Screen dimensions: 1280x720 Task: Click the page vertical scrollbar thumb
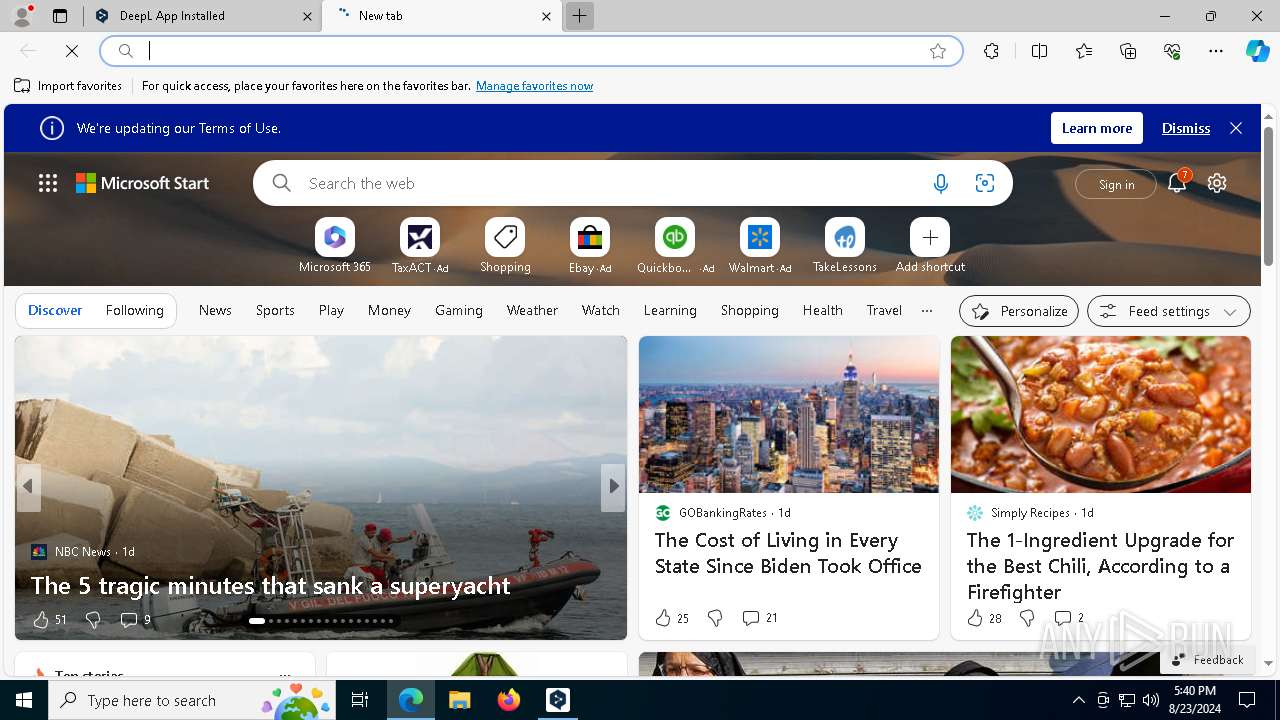[x=1268, y=197]
